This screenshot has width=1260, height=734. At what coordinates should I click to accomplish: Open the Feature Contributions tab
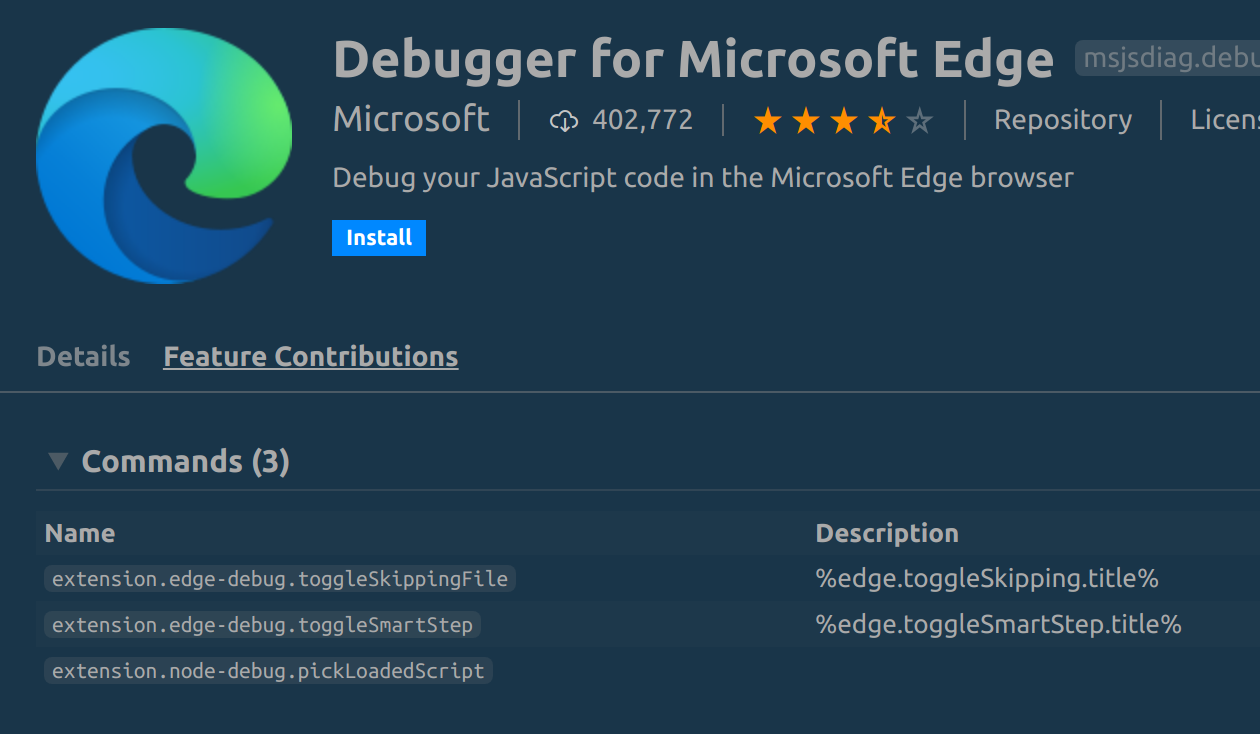click(310, 356)
